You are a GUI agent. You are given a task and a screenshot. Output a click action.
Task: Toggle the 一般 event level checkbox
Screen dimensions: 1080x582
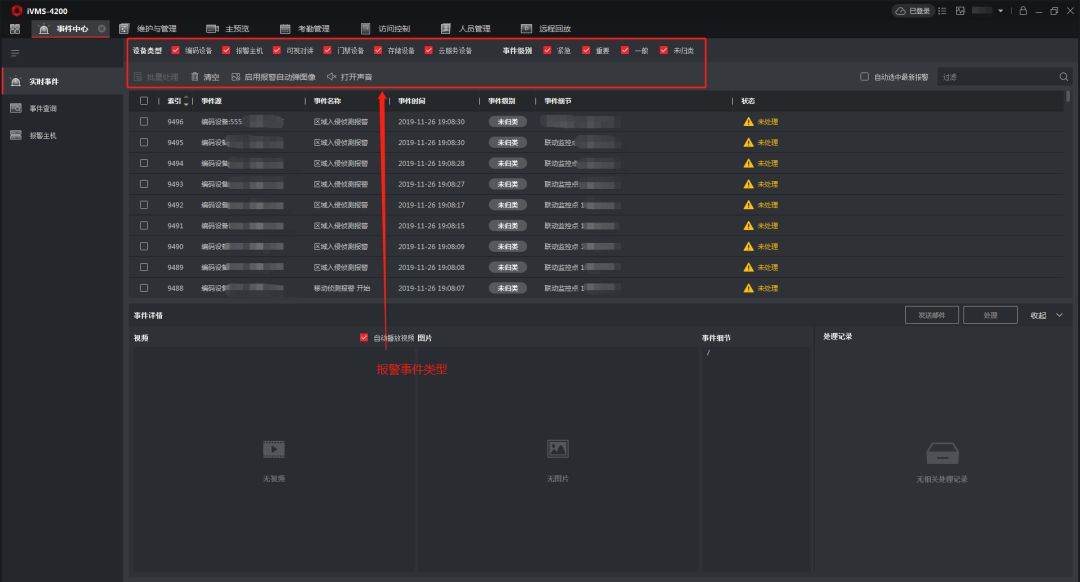click(x=625, y=50)
